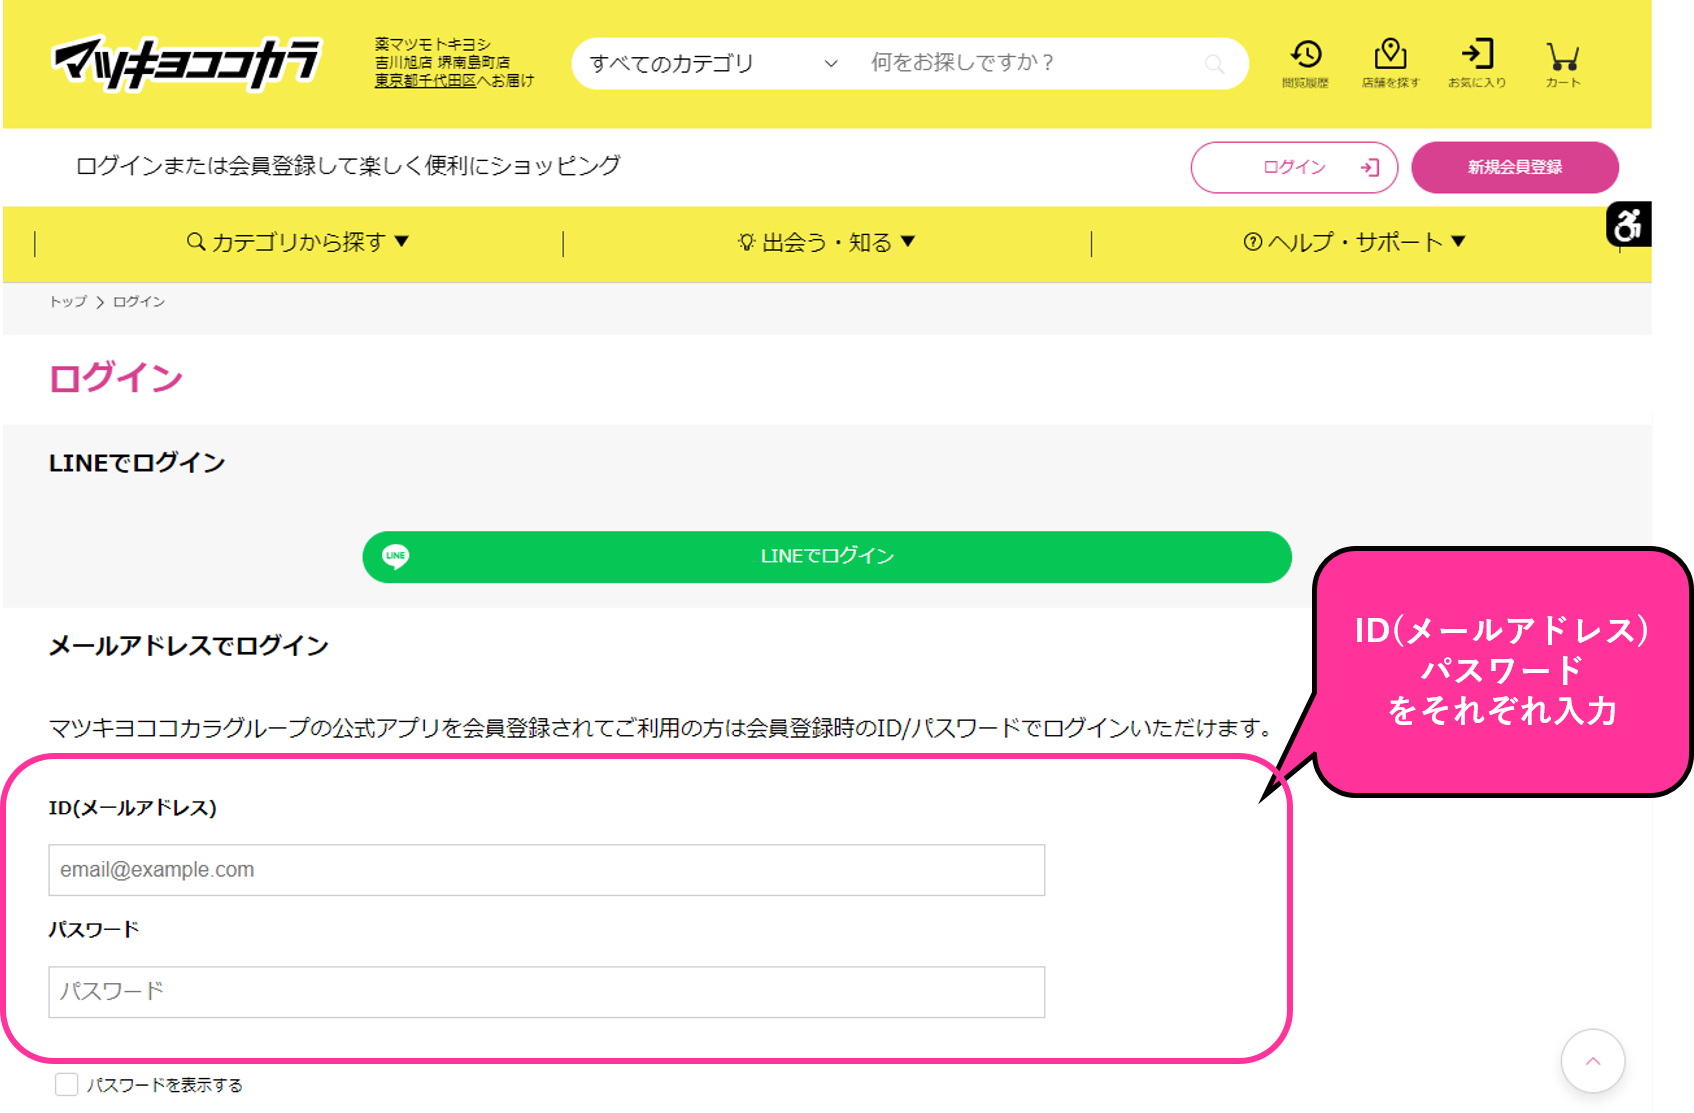
Task: Click the LINE icon on the green button
Action: [395, 557]
